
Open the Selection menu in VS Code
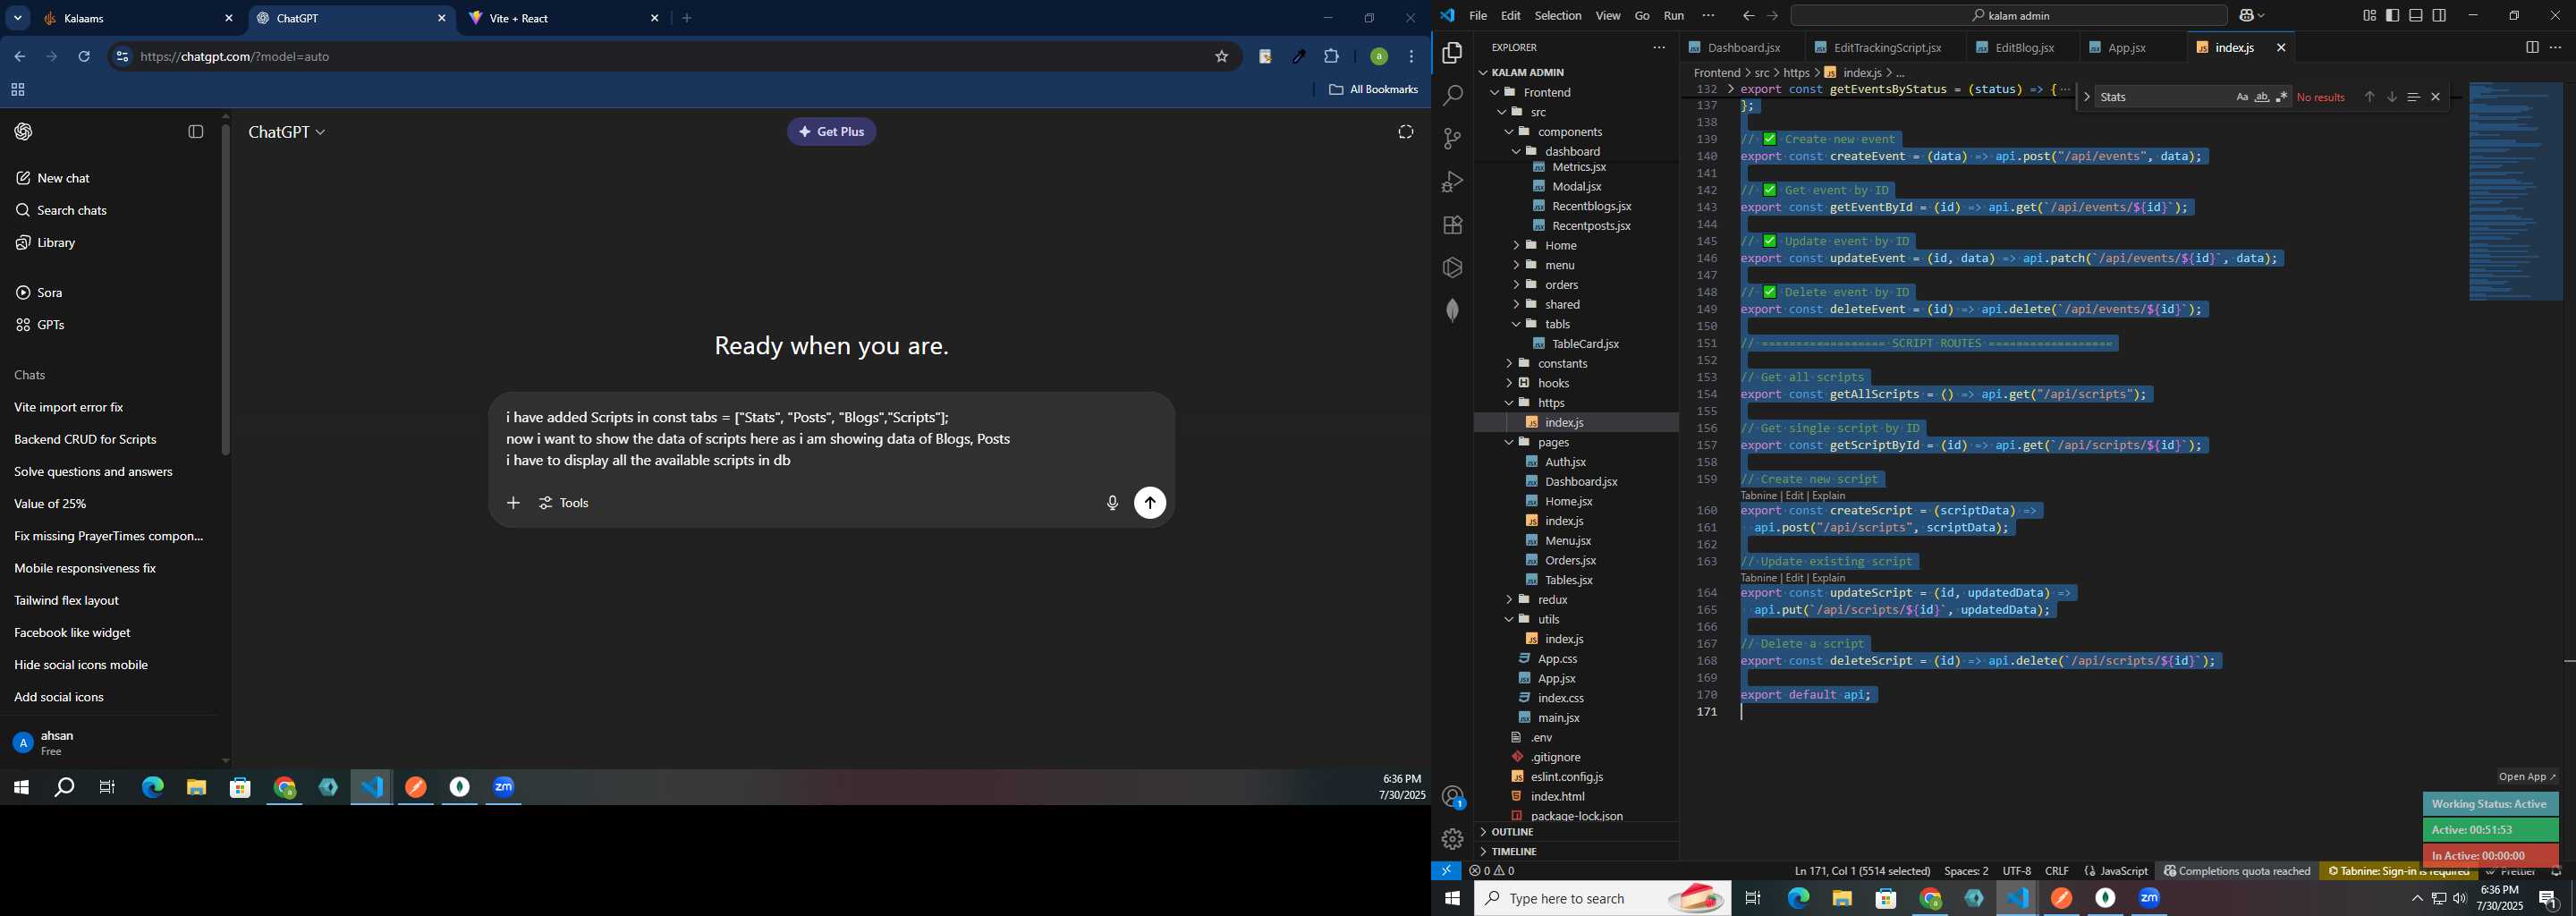point(1558,16)
